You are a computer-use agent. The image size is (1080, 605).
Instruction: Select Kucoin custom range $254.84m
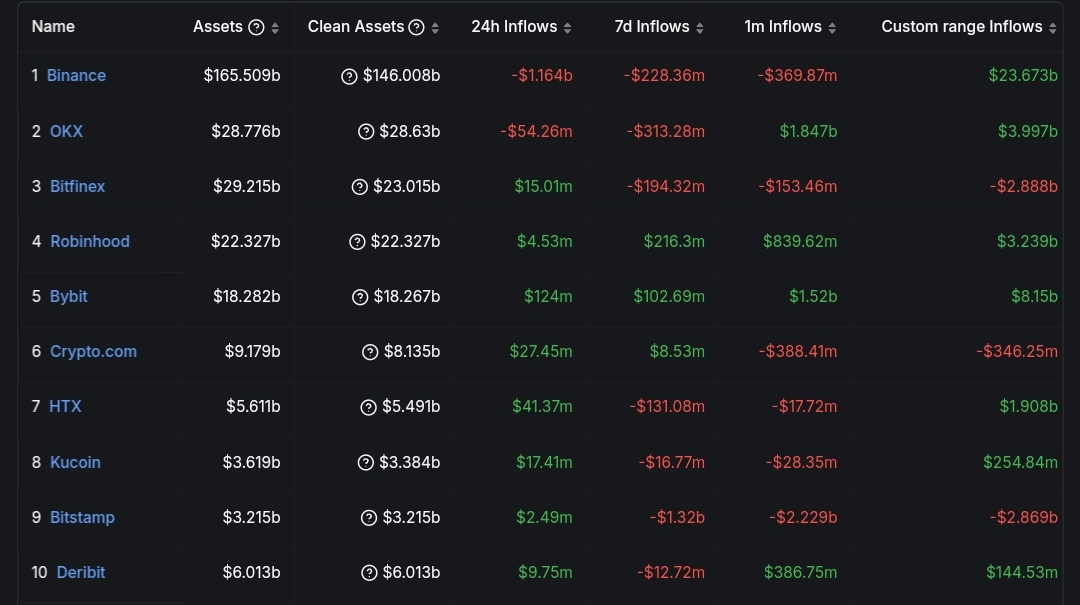pos(1020,462)
